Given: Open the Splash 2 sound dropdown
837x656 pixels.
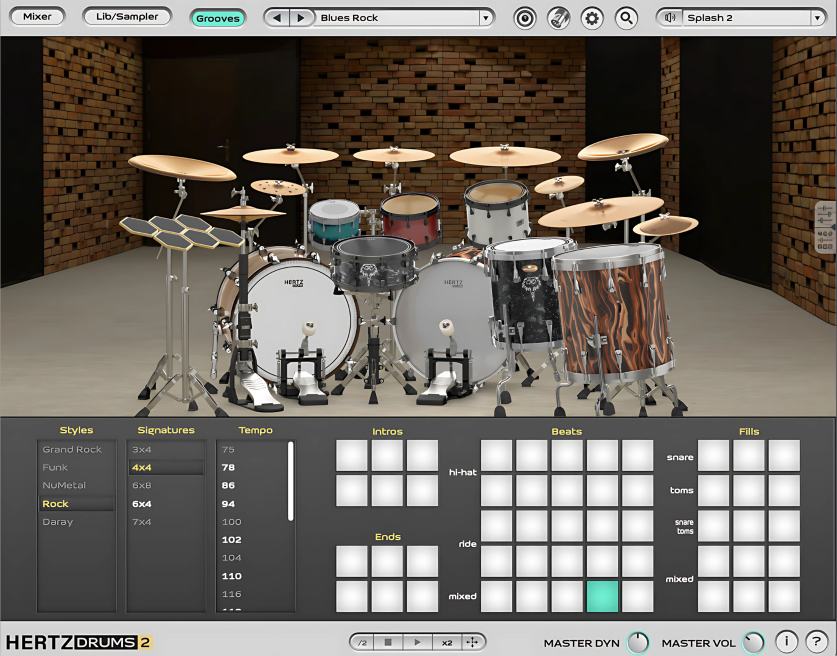Looking at the screenshot, I should pyautogui.click(x=816, y=17).
